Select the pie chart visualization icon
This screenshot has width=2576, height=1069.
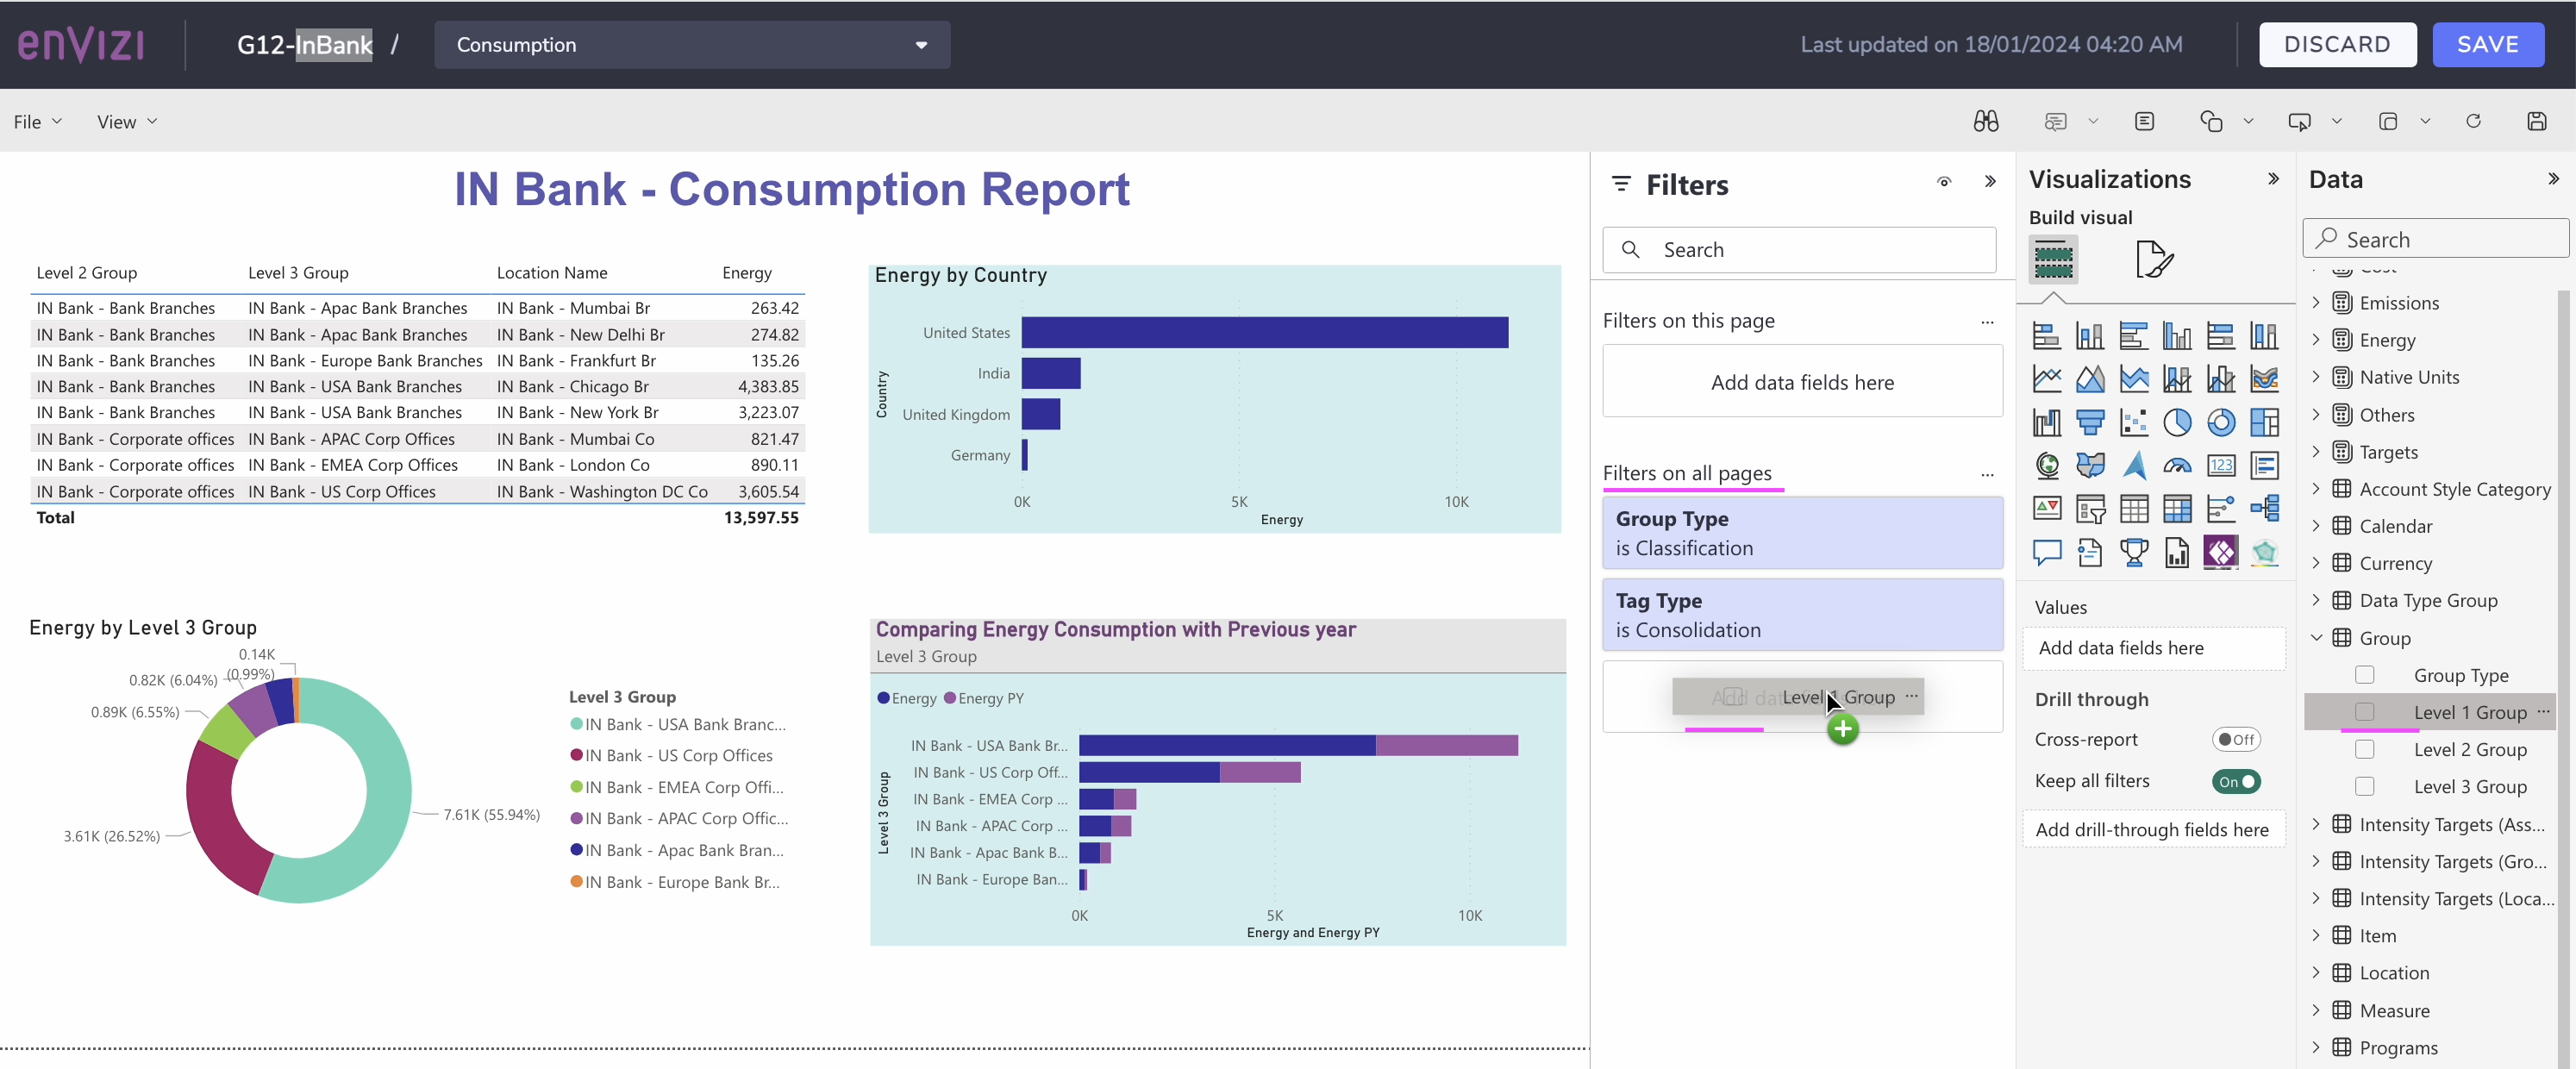click(2177, 423)
